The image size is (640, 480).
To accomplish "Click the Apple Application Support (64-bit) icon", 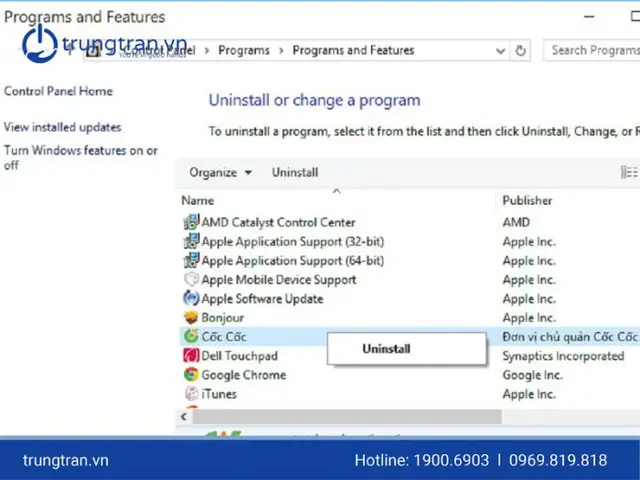I will click(x=191, y=260).
